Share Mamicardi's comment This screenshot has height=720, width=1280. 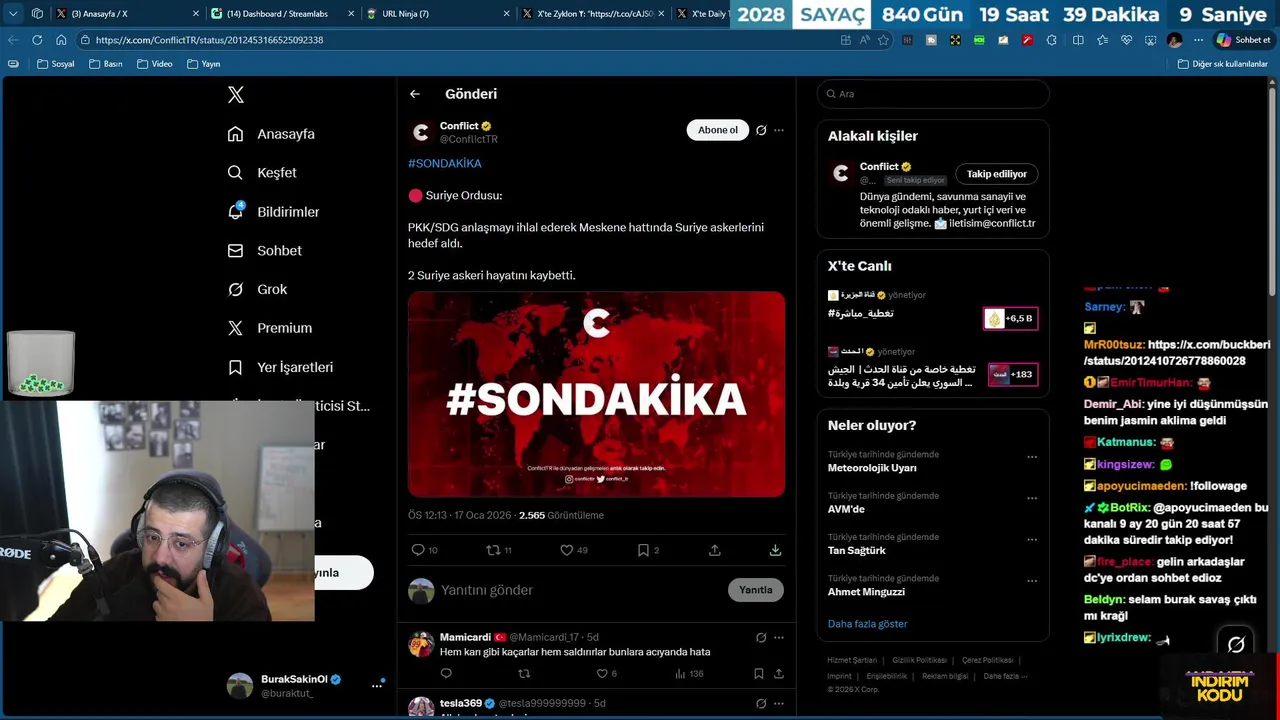pyautogui.click(x=778, y=674)
